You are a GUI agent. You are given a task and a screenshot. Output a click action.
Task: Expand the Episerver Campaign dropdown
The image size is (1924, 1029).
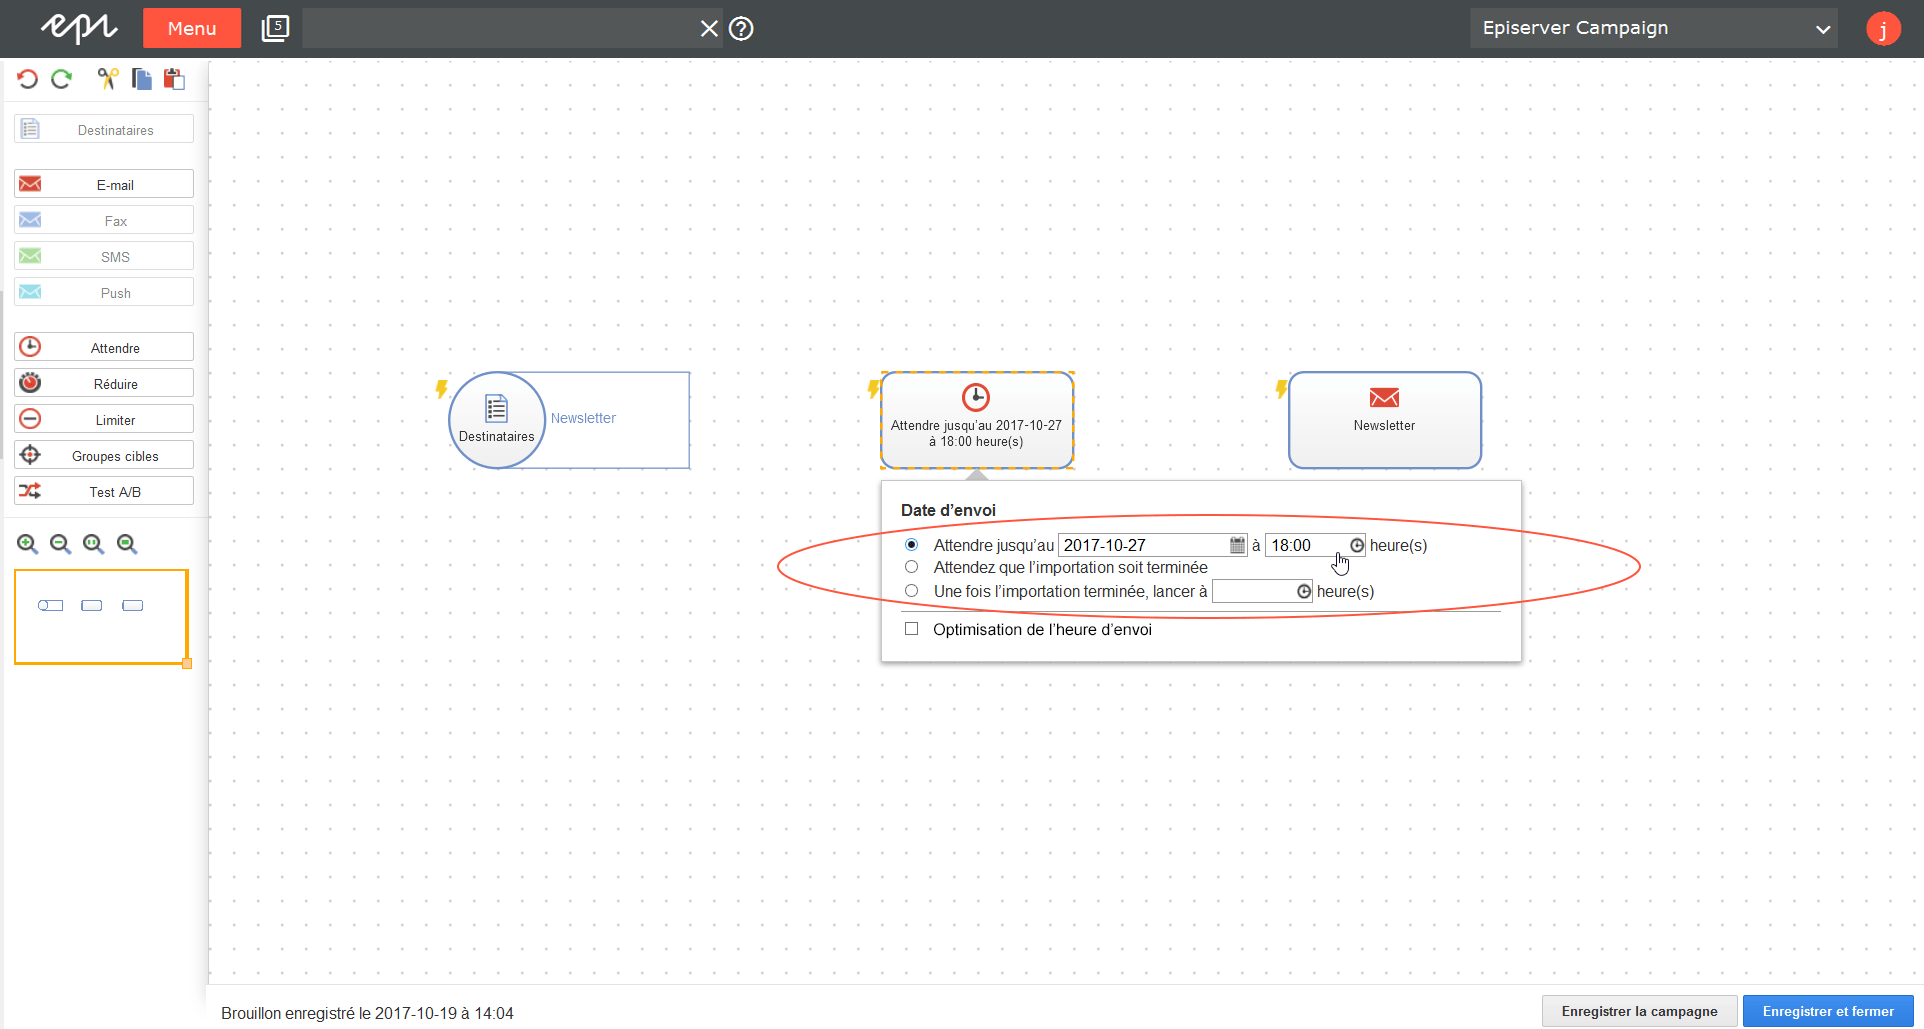coord(1654,28)
